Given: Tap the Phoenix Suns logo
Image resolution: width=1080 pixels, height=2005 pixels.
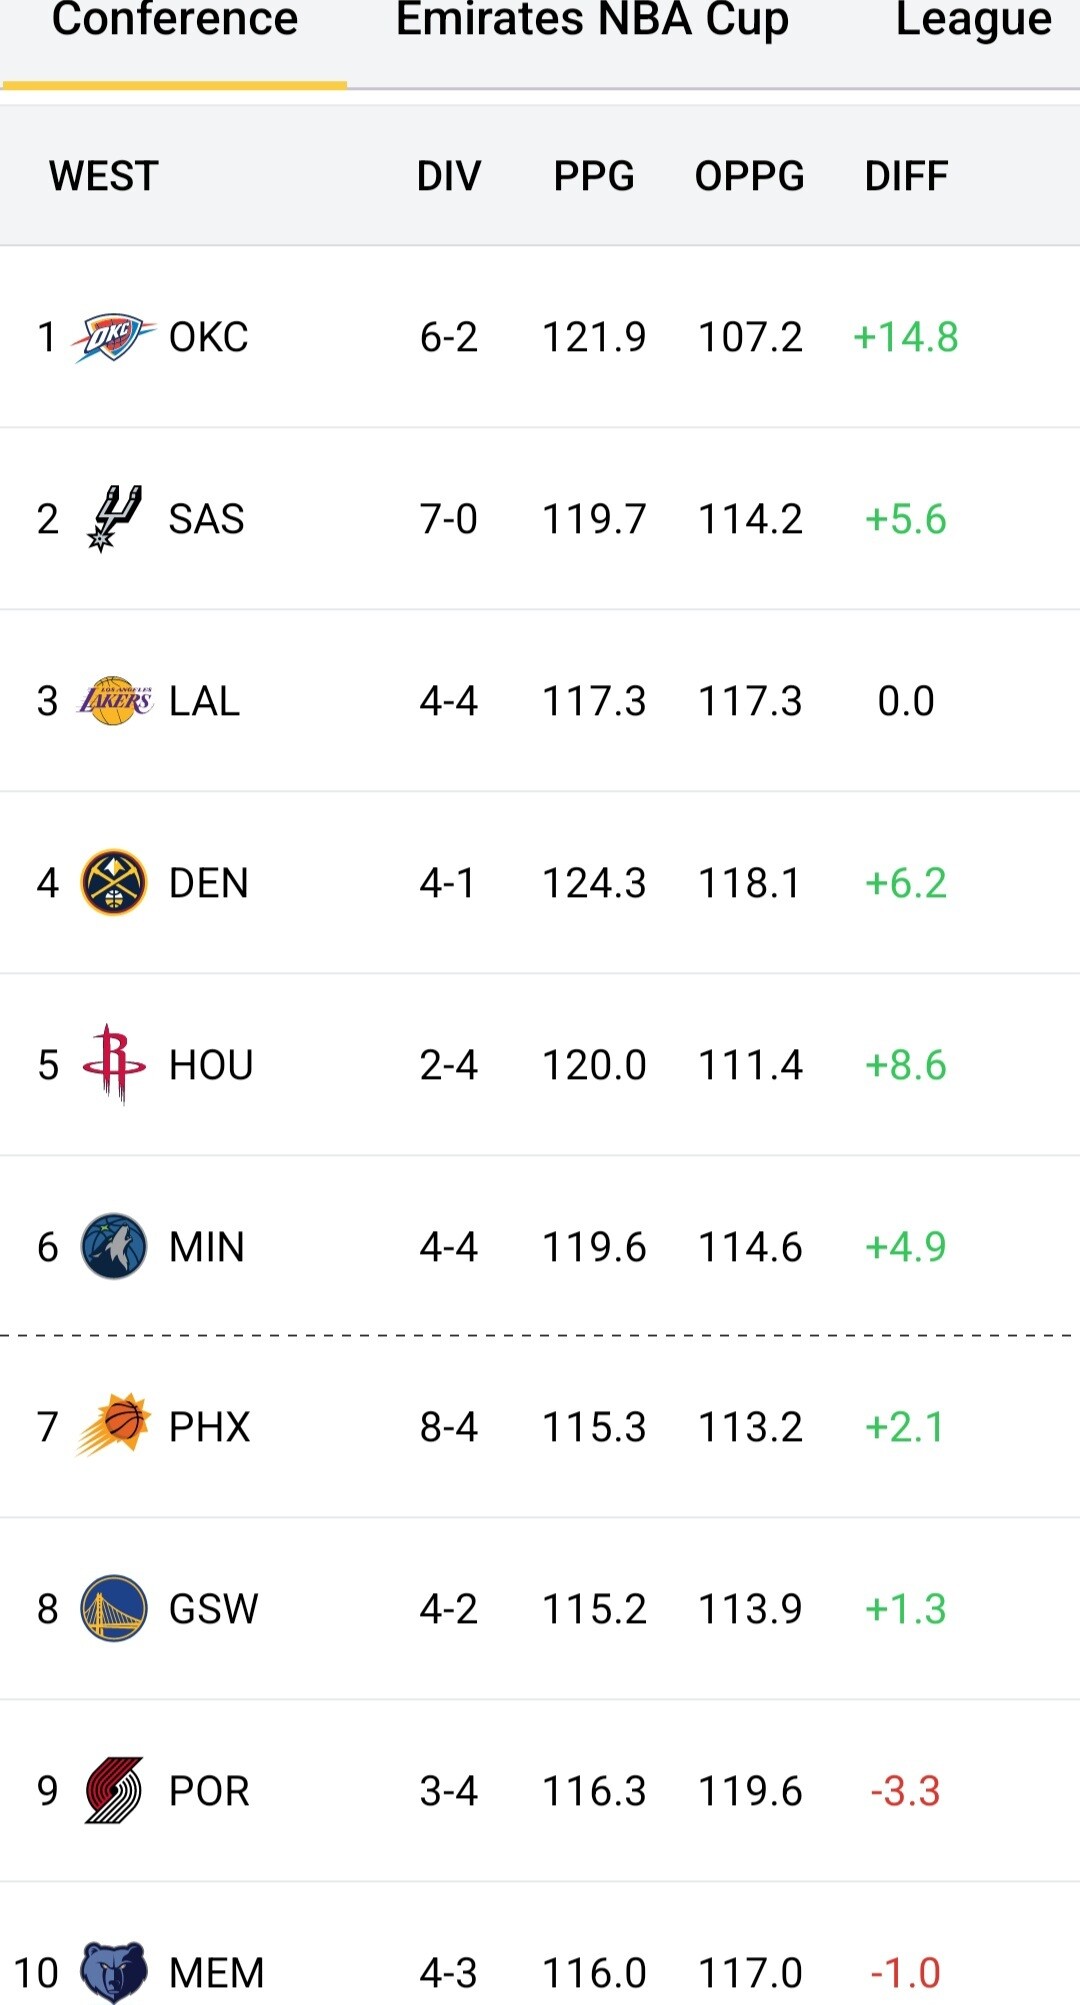Looking at the screenshot, I should pos(114,1426).
